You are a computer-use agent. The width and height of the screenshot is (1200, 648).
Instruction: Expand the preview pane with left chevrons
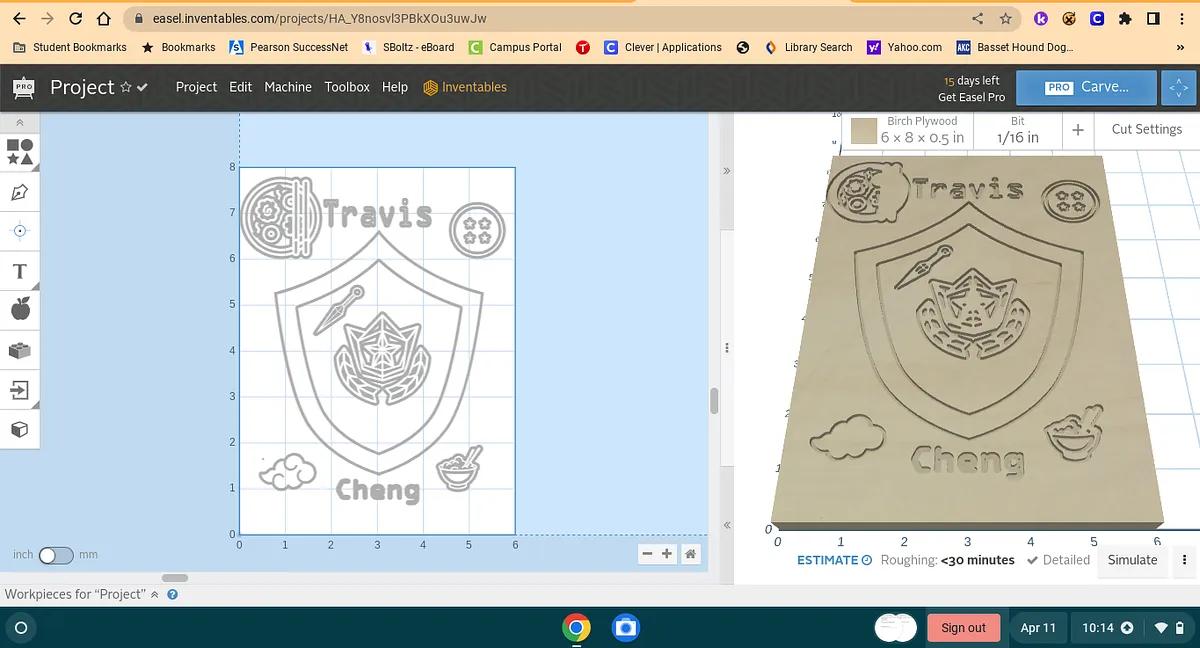727,525
